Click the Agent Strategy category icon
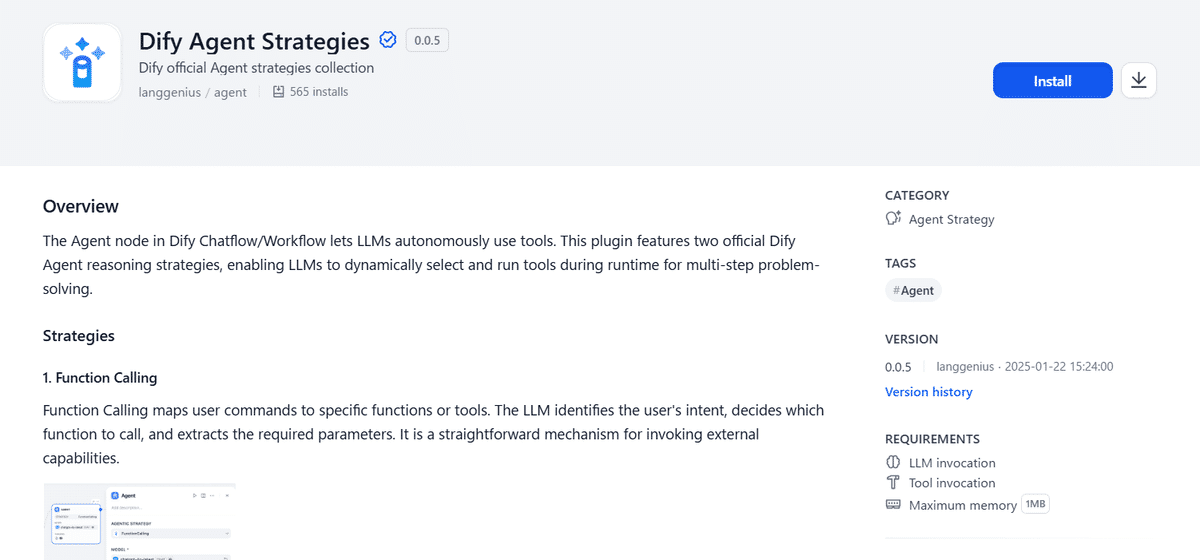The width and height of the screenshot is (1200, 560). 893,219
